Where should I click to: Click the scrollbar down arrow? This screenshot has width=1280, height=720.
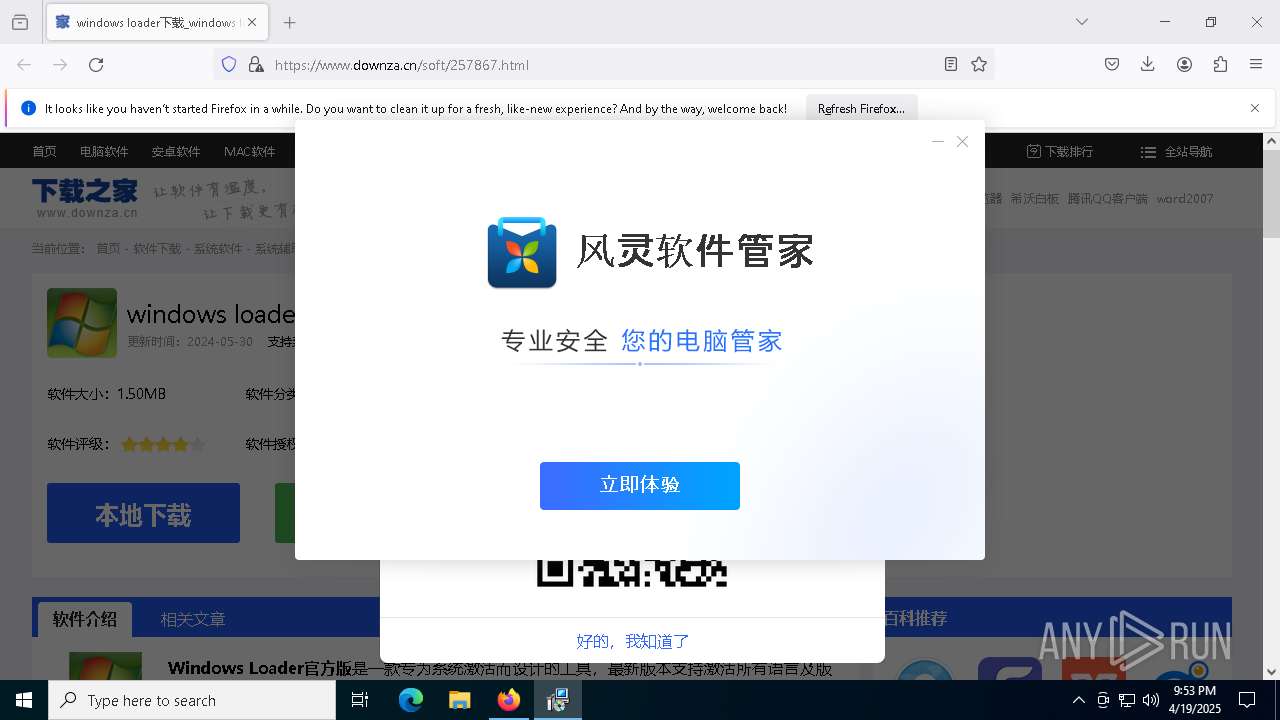click(x=1271, y=672)
